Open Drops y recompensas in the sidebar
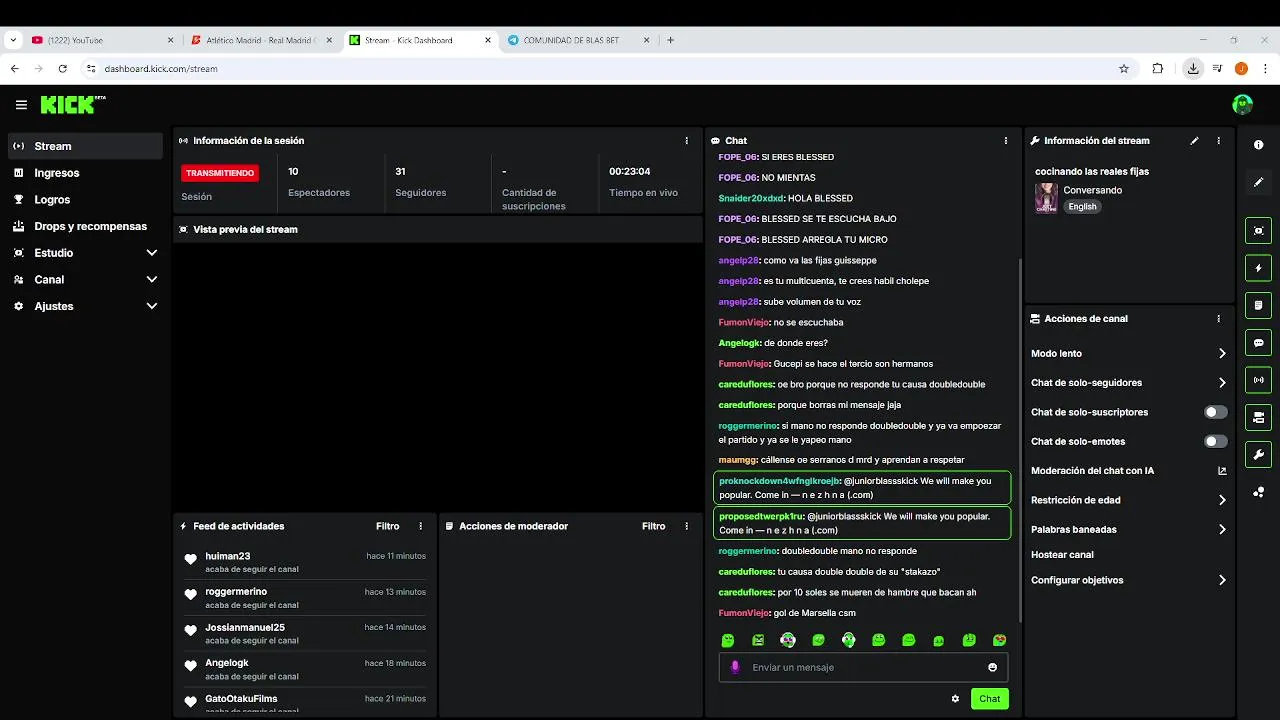The height and width of the screenshot is (720, 1280). coord(85,226)
